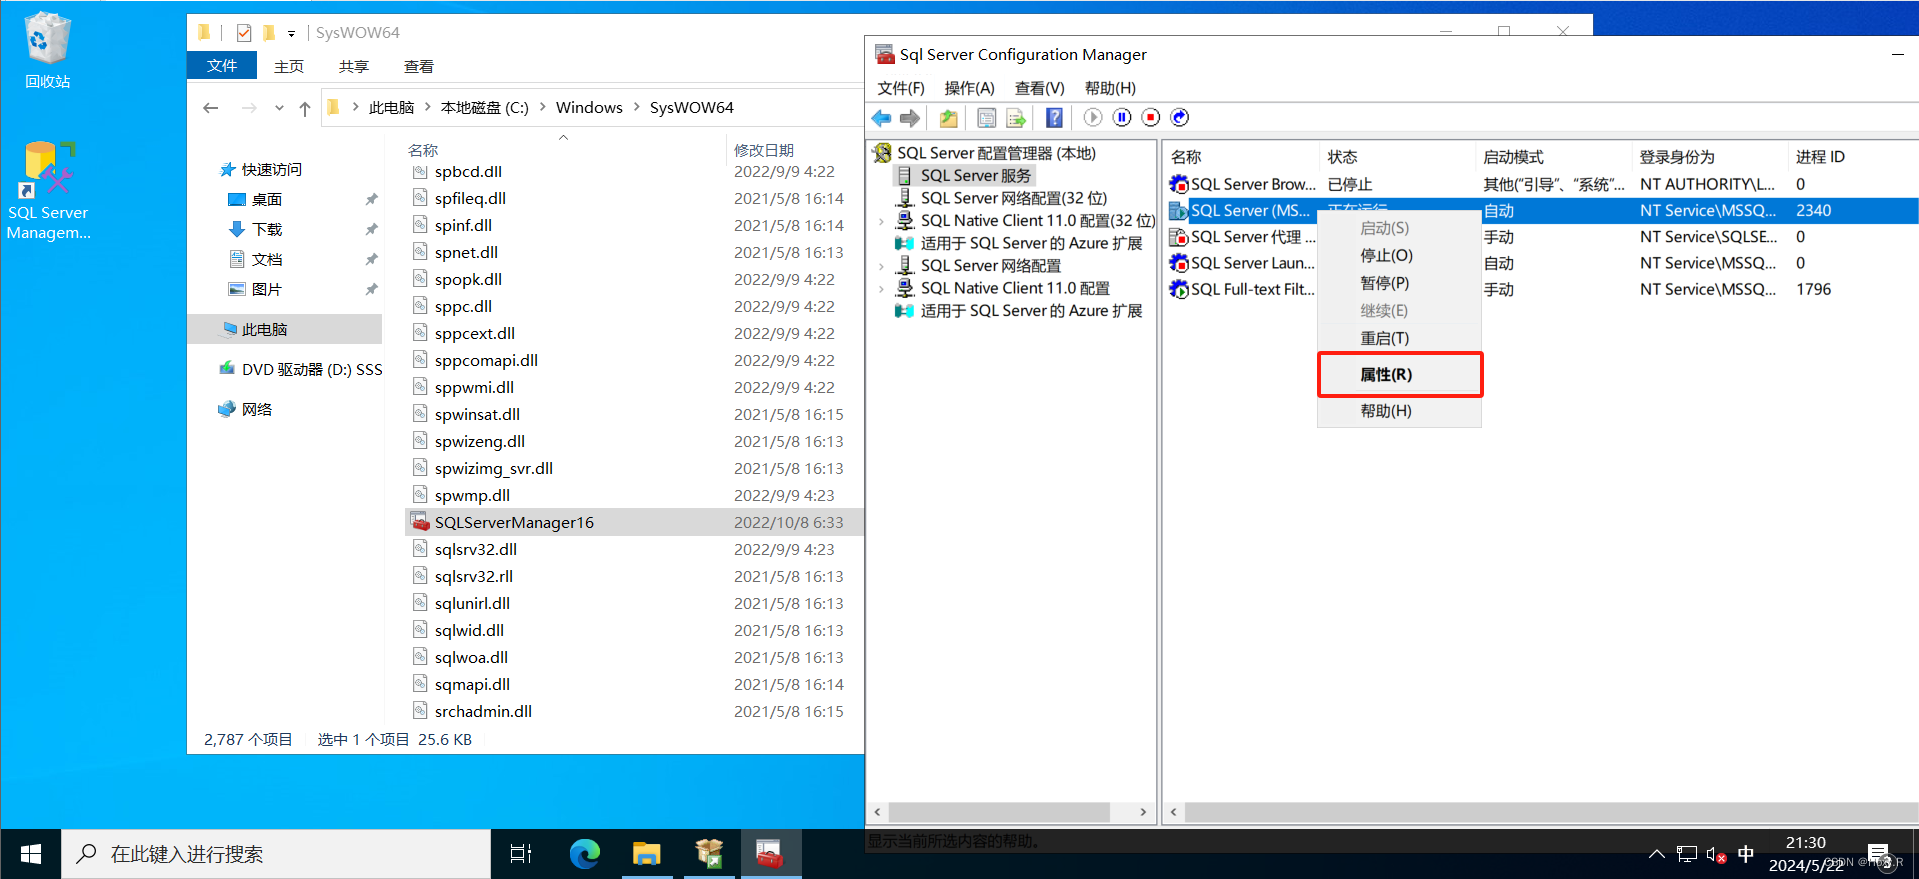Screen dimensions: 1919x879
Task: Expand the SQL Server 网络配置 tree node
Action: pos(881,266)
